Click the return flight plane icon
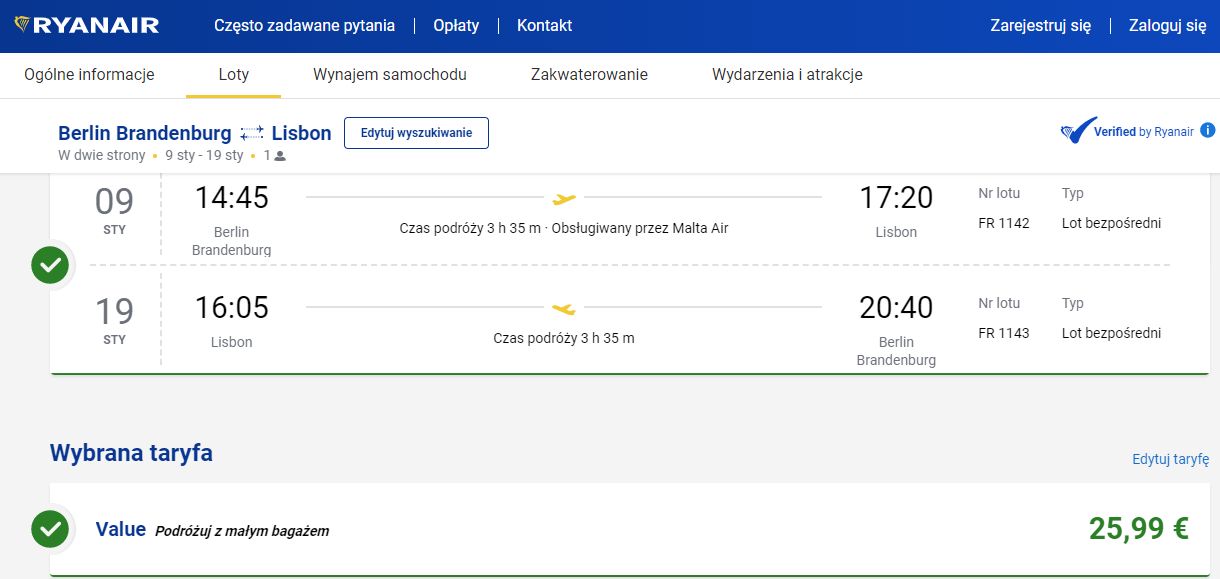 (x=564, y=308)
